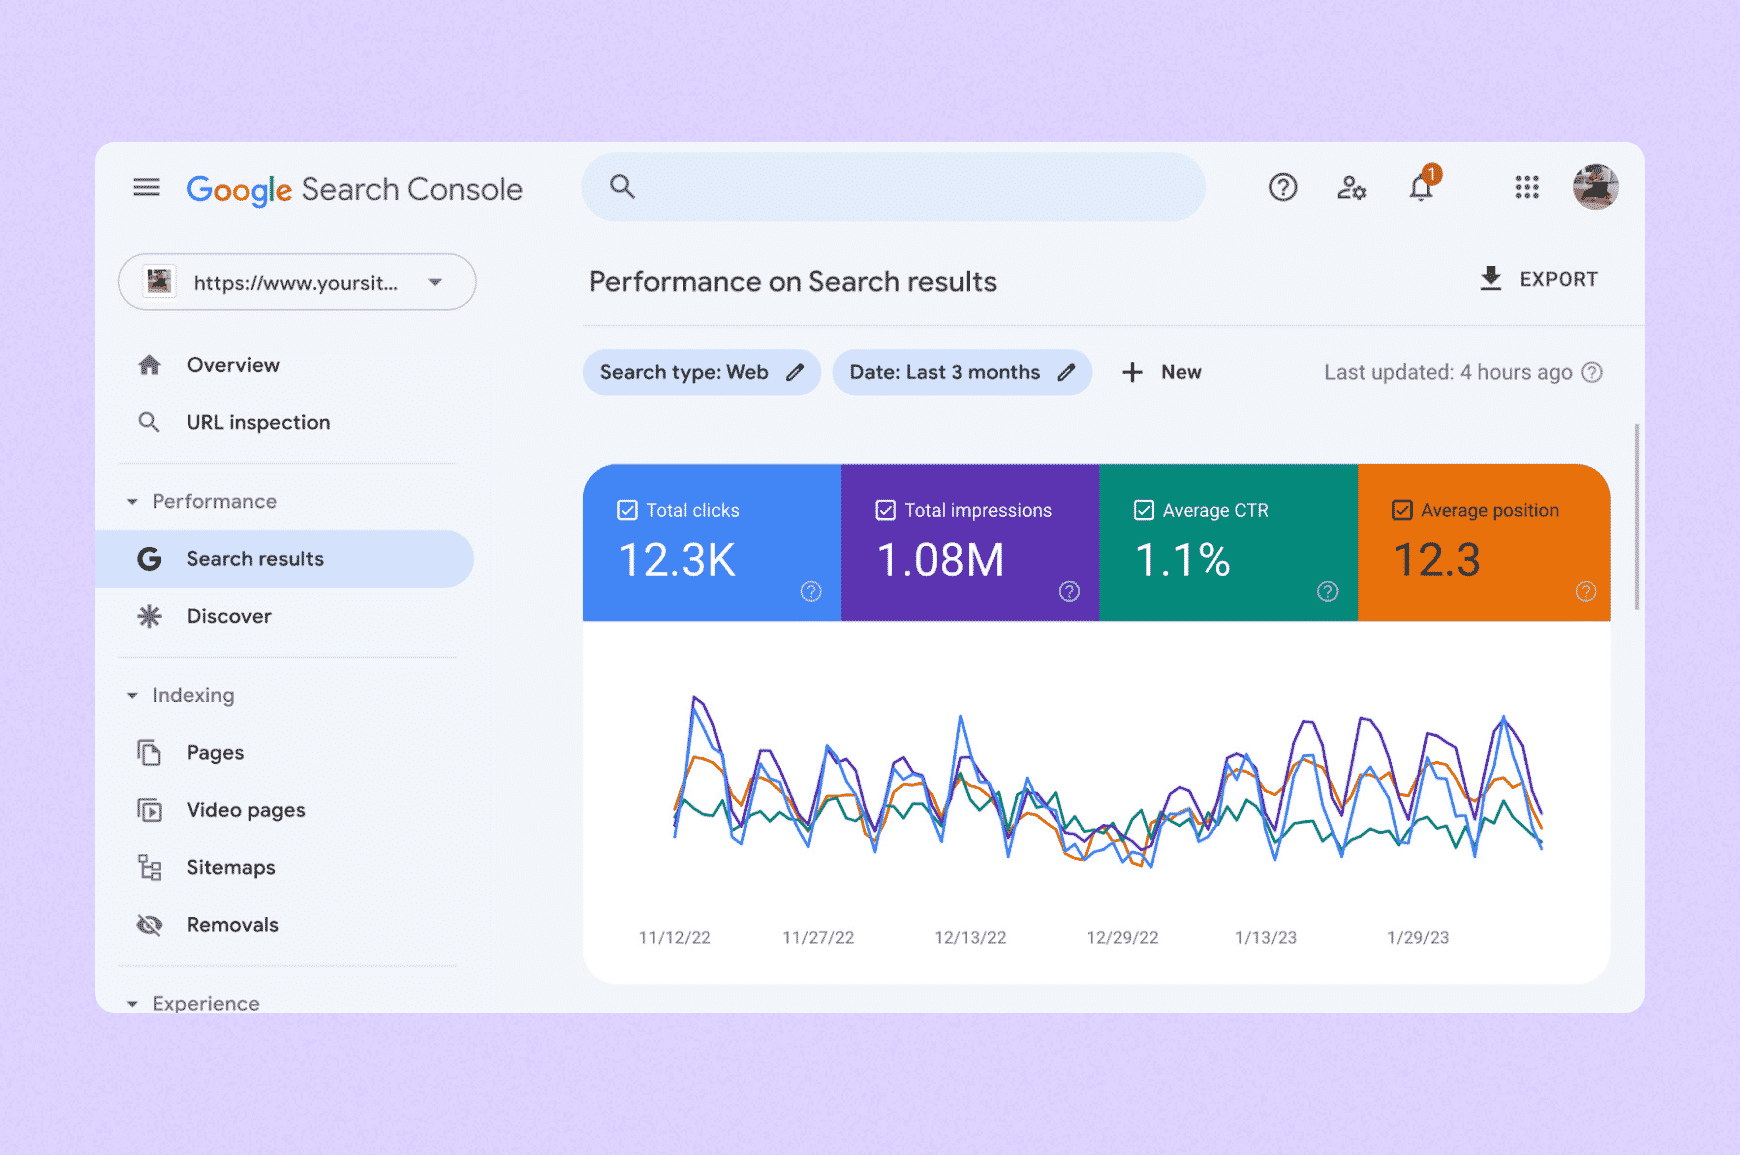Open the Sitemaps page
The height and width of the screenshot is (1155, 1740).
click(x=230, y=867)
